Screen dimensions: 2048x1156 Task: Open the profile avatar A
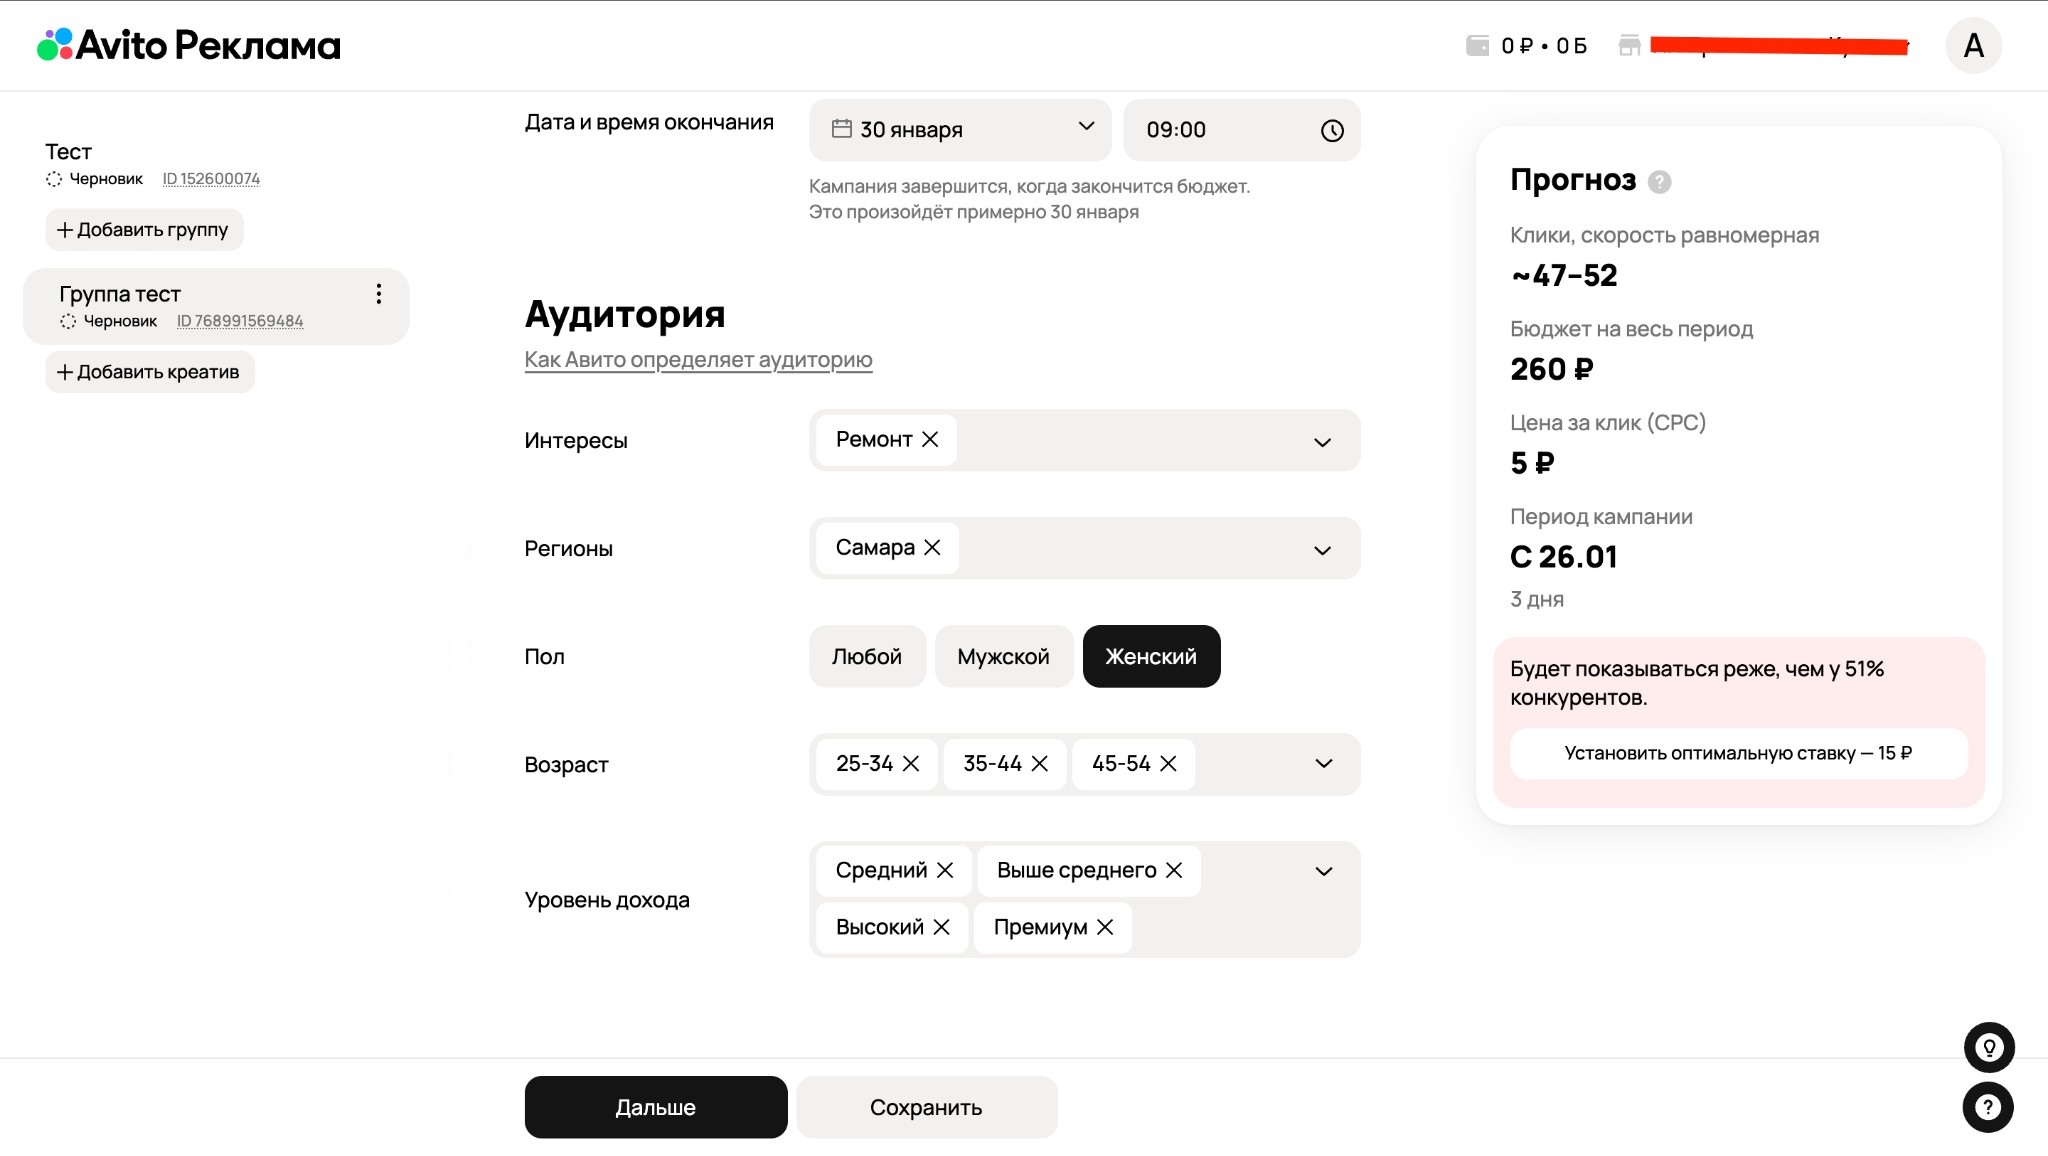point(1973,46)
